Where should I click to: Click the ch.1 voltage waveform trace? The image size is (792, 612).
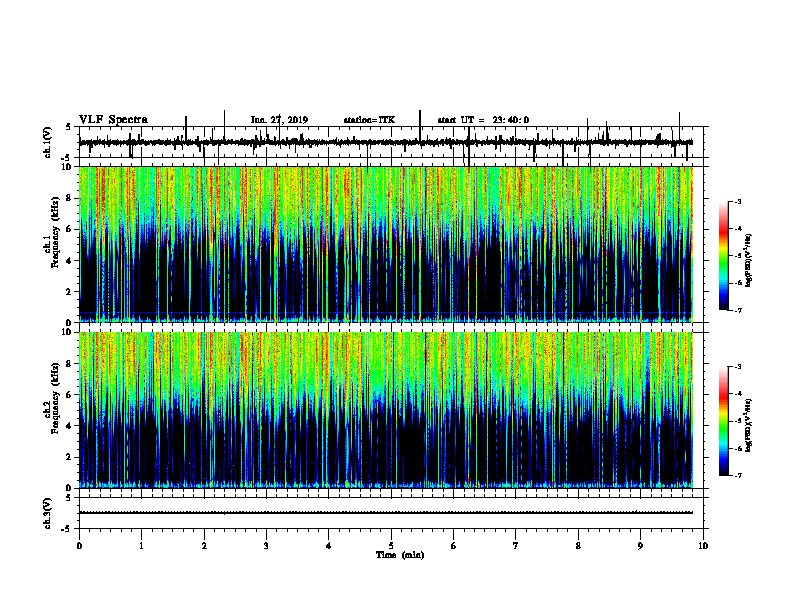pyautogui.click(x=386, y=142)
